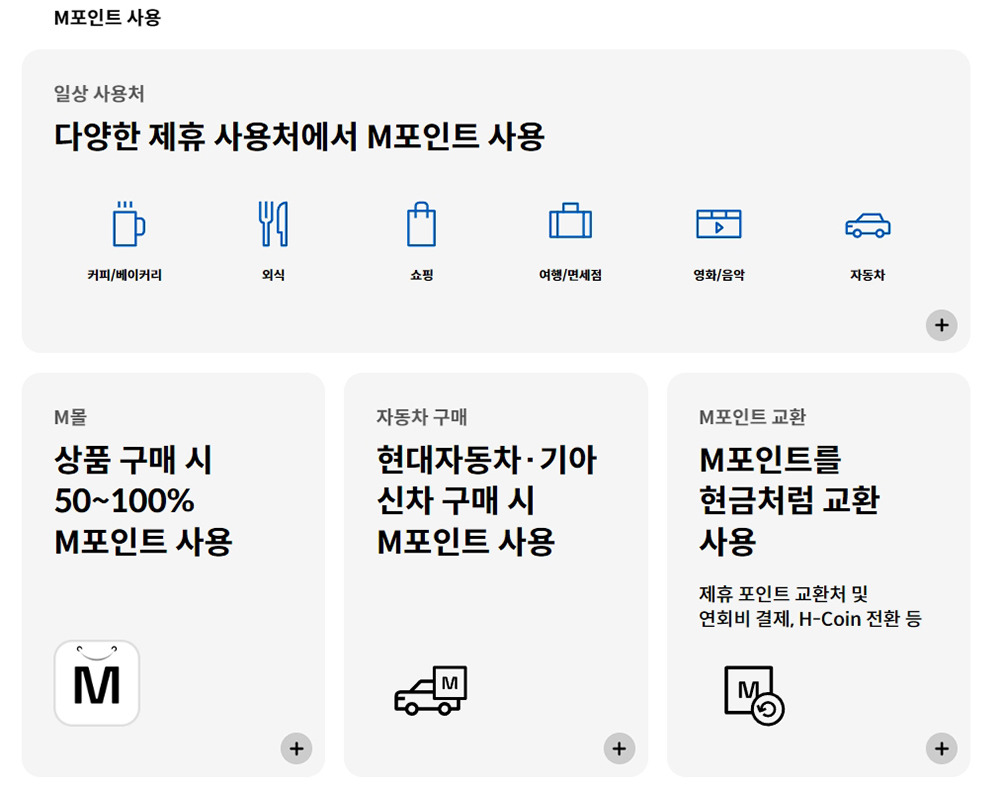1000x808 pixels.
Task: Open the 쇼핑 category label
Action: point(422,275)
